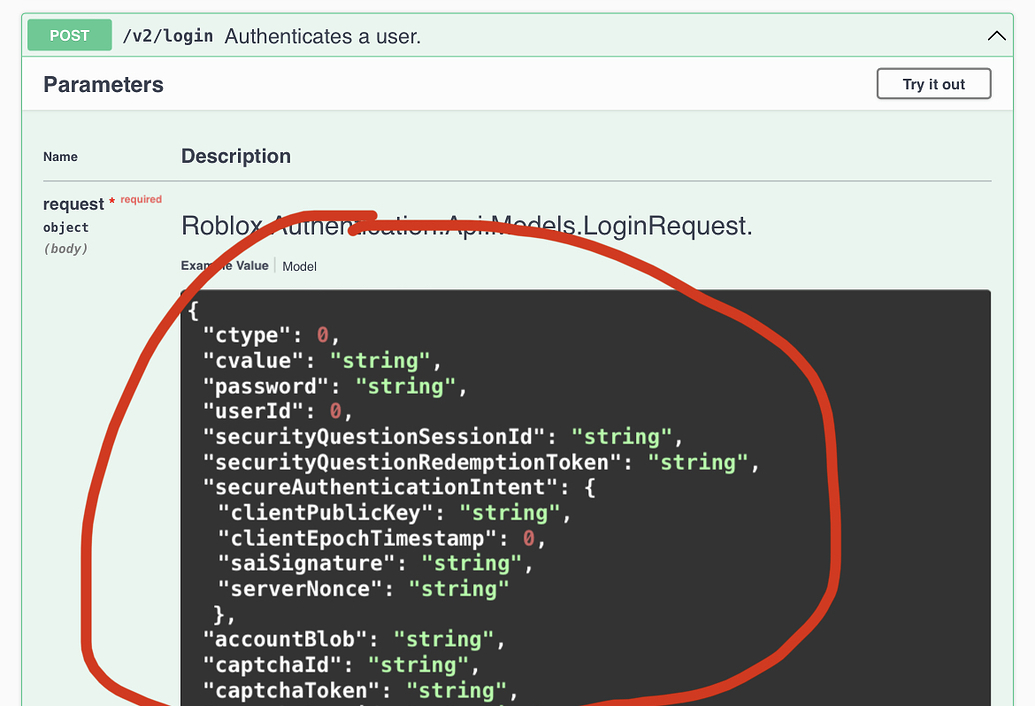Click the request parameter name
This screenshot has height=706, width=1035.
[73, 204]
